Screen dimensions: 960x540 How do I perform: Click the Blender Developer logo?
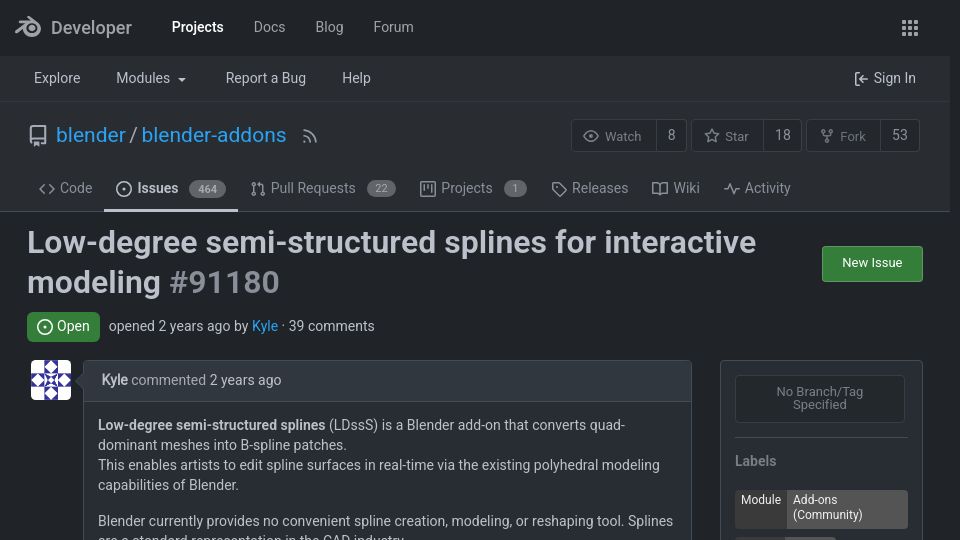point(73,28)
